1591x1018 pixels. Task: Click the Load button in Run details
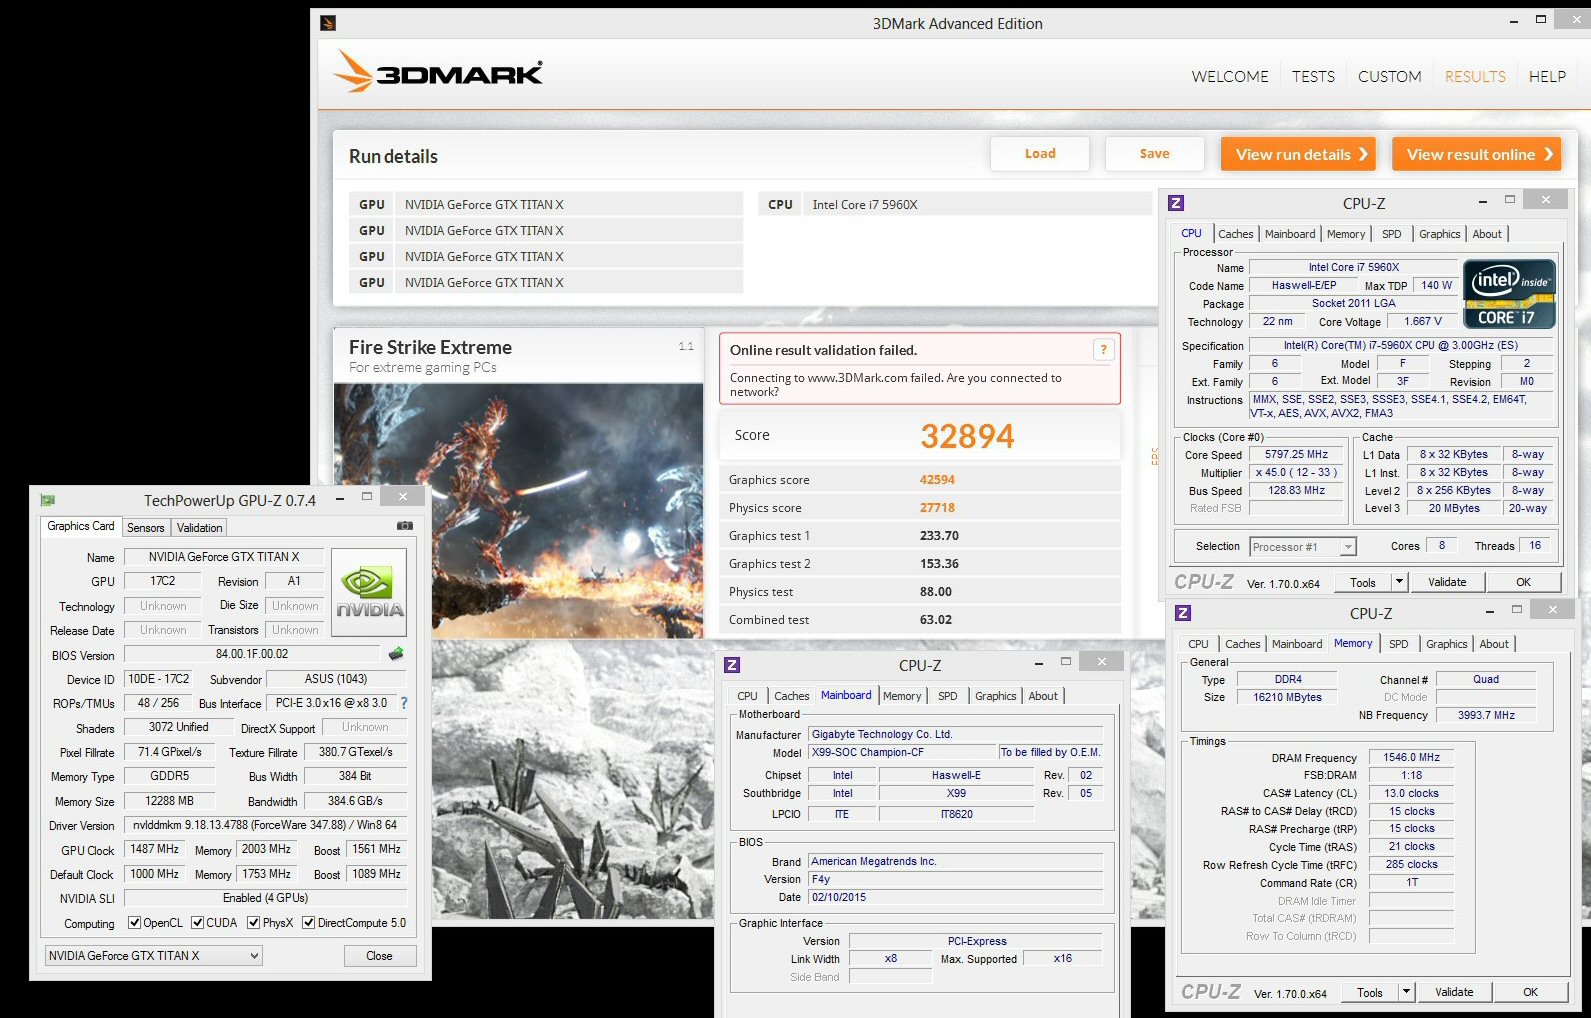1040,154
